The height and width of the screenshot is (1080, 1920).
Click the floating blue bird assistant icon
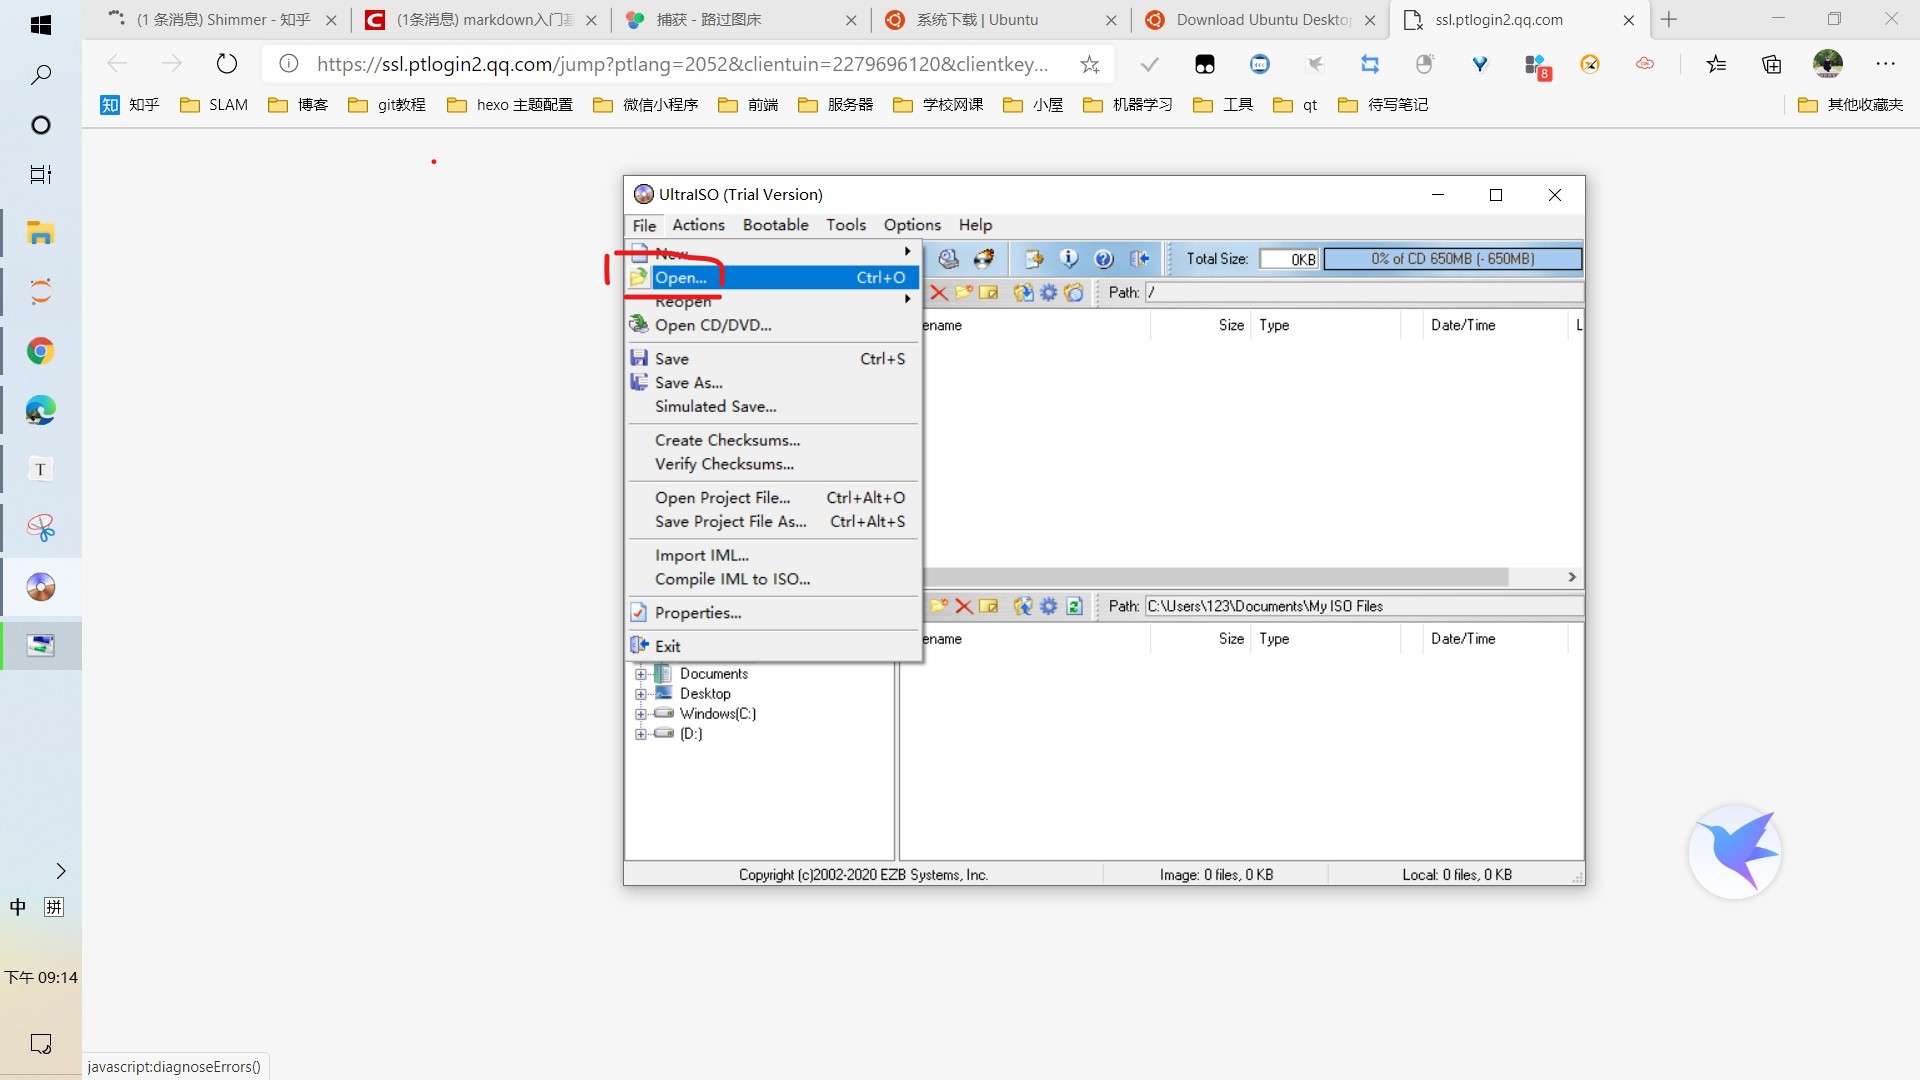(1737, 852)
